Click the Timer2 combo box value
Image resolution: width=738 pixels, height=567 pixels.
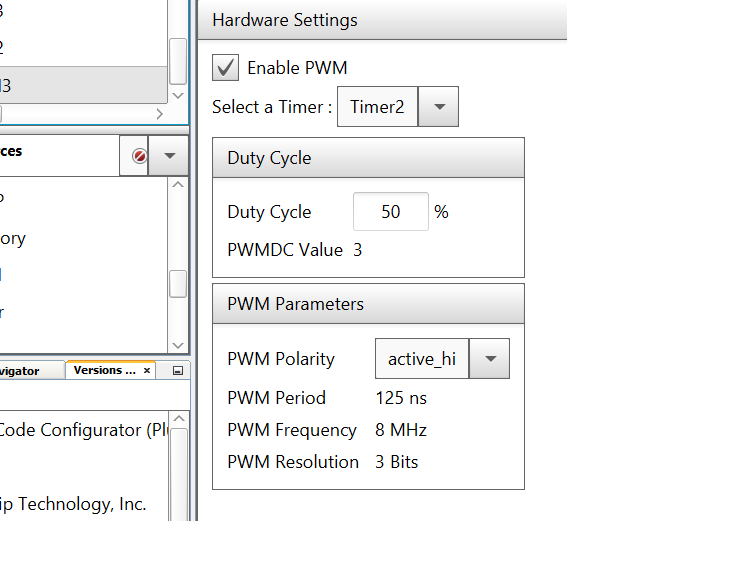point(377,107)
